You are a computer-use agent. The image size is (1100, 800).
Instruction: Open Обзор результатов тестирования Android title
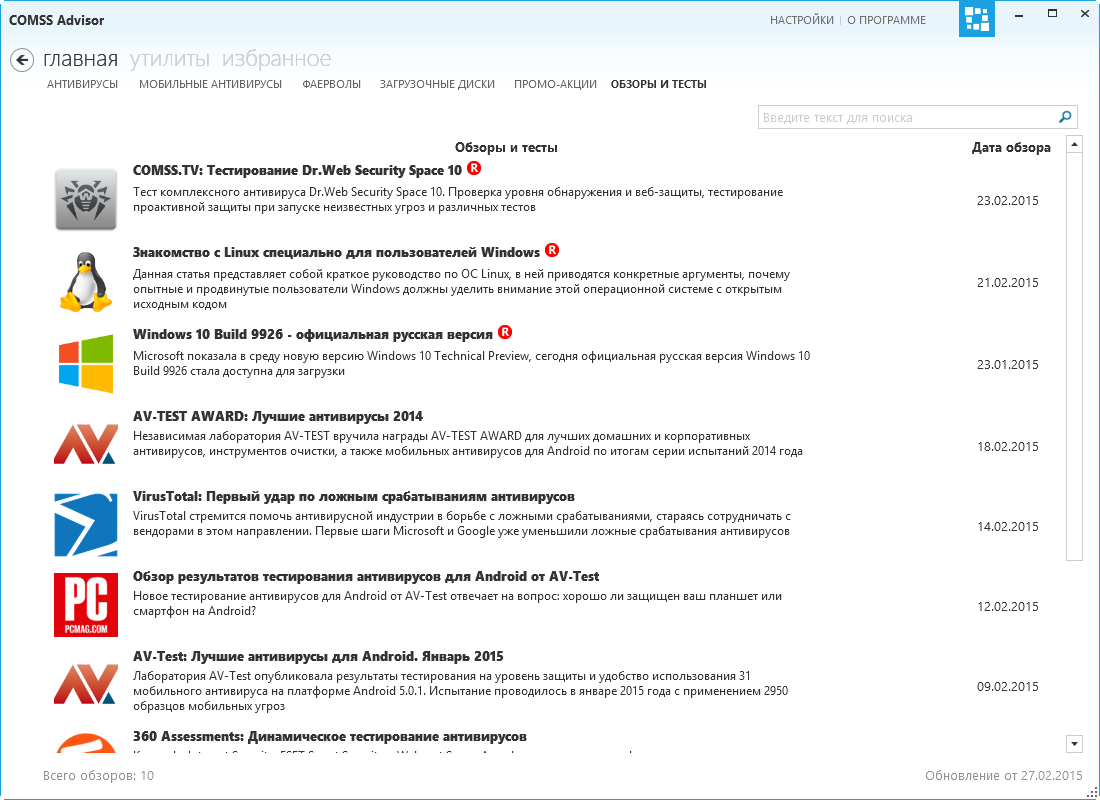[365, 577]
